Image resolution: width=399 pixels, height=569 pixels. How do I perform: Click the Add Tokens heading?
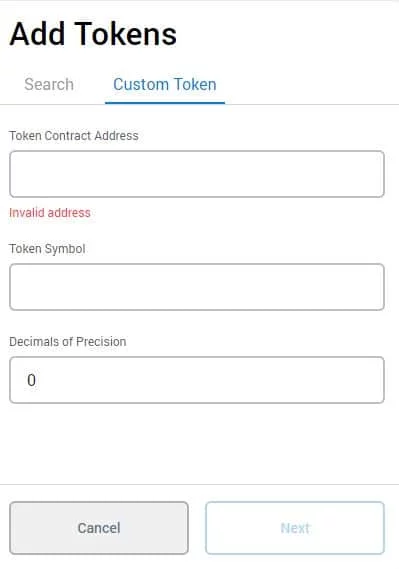93,34
